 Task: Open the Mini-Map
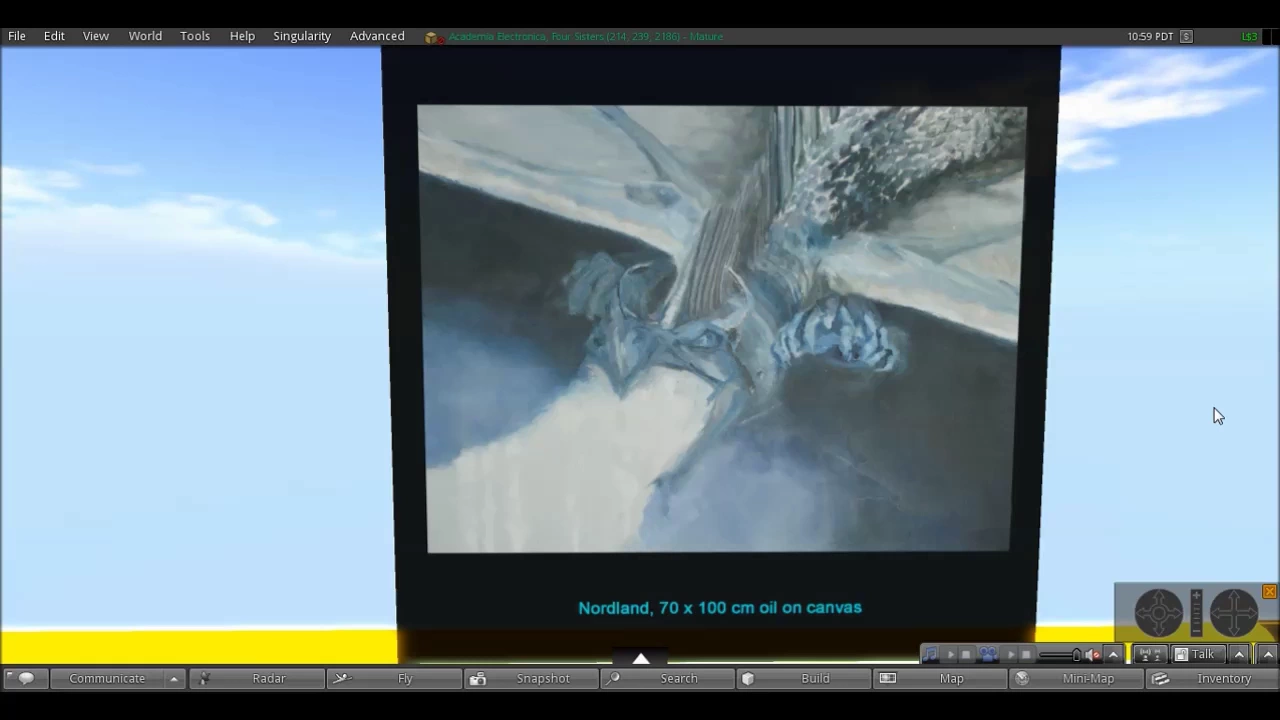1077,678
